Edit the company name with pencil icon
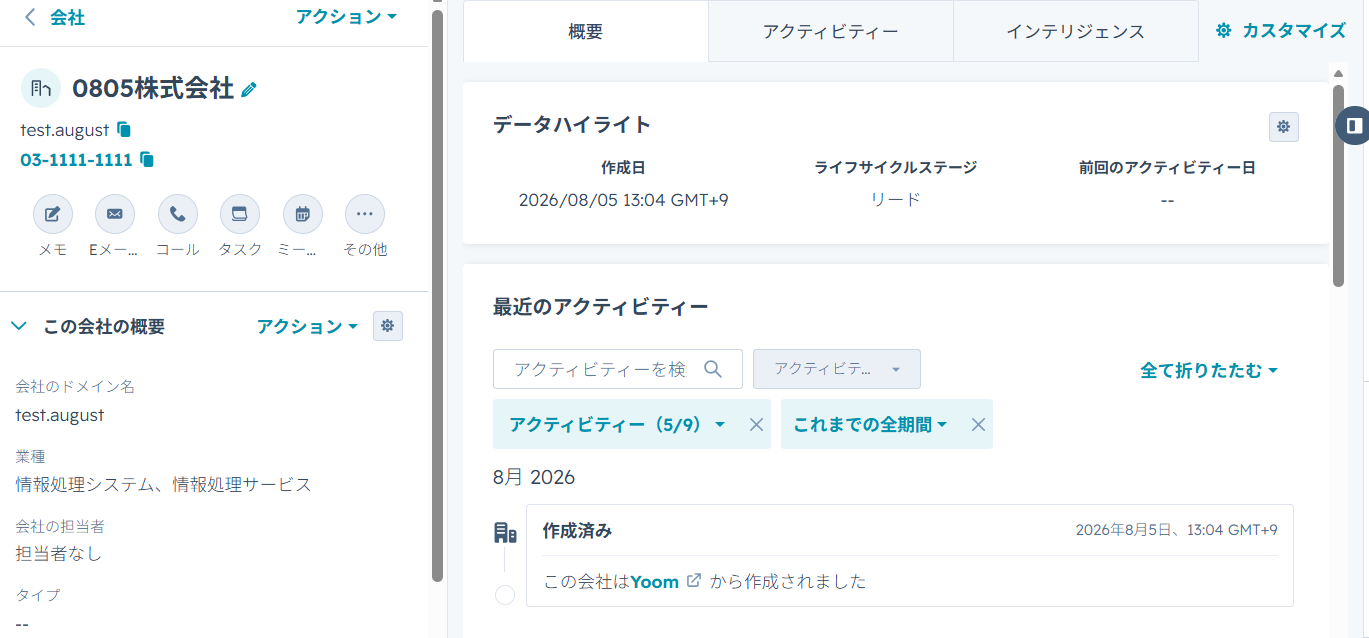1369x638 pixels. click(249, 89)
